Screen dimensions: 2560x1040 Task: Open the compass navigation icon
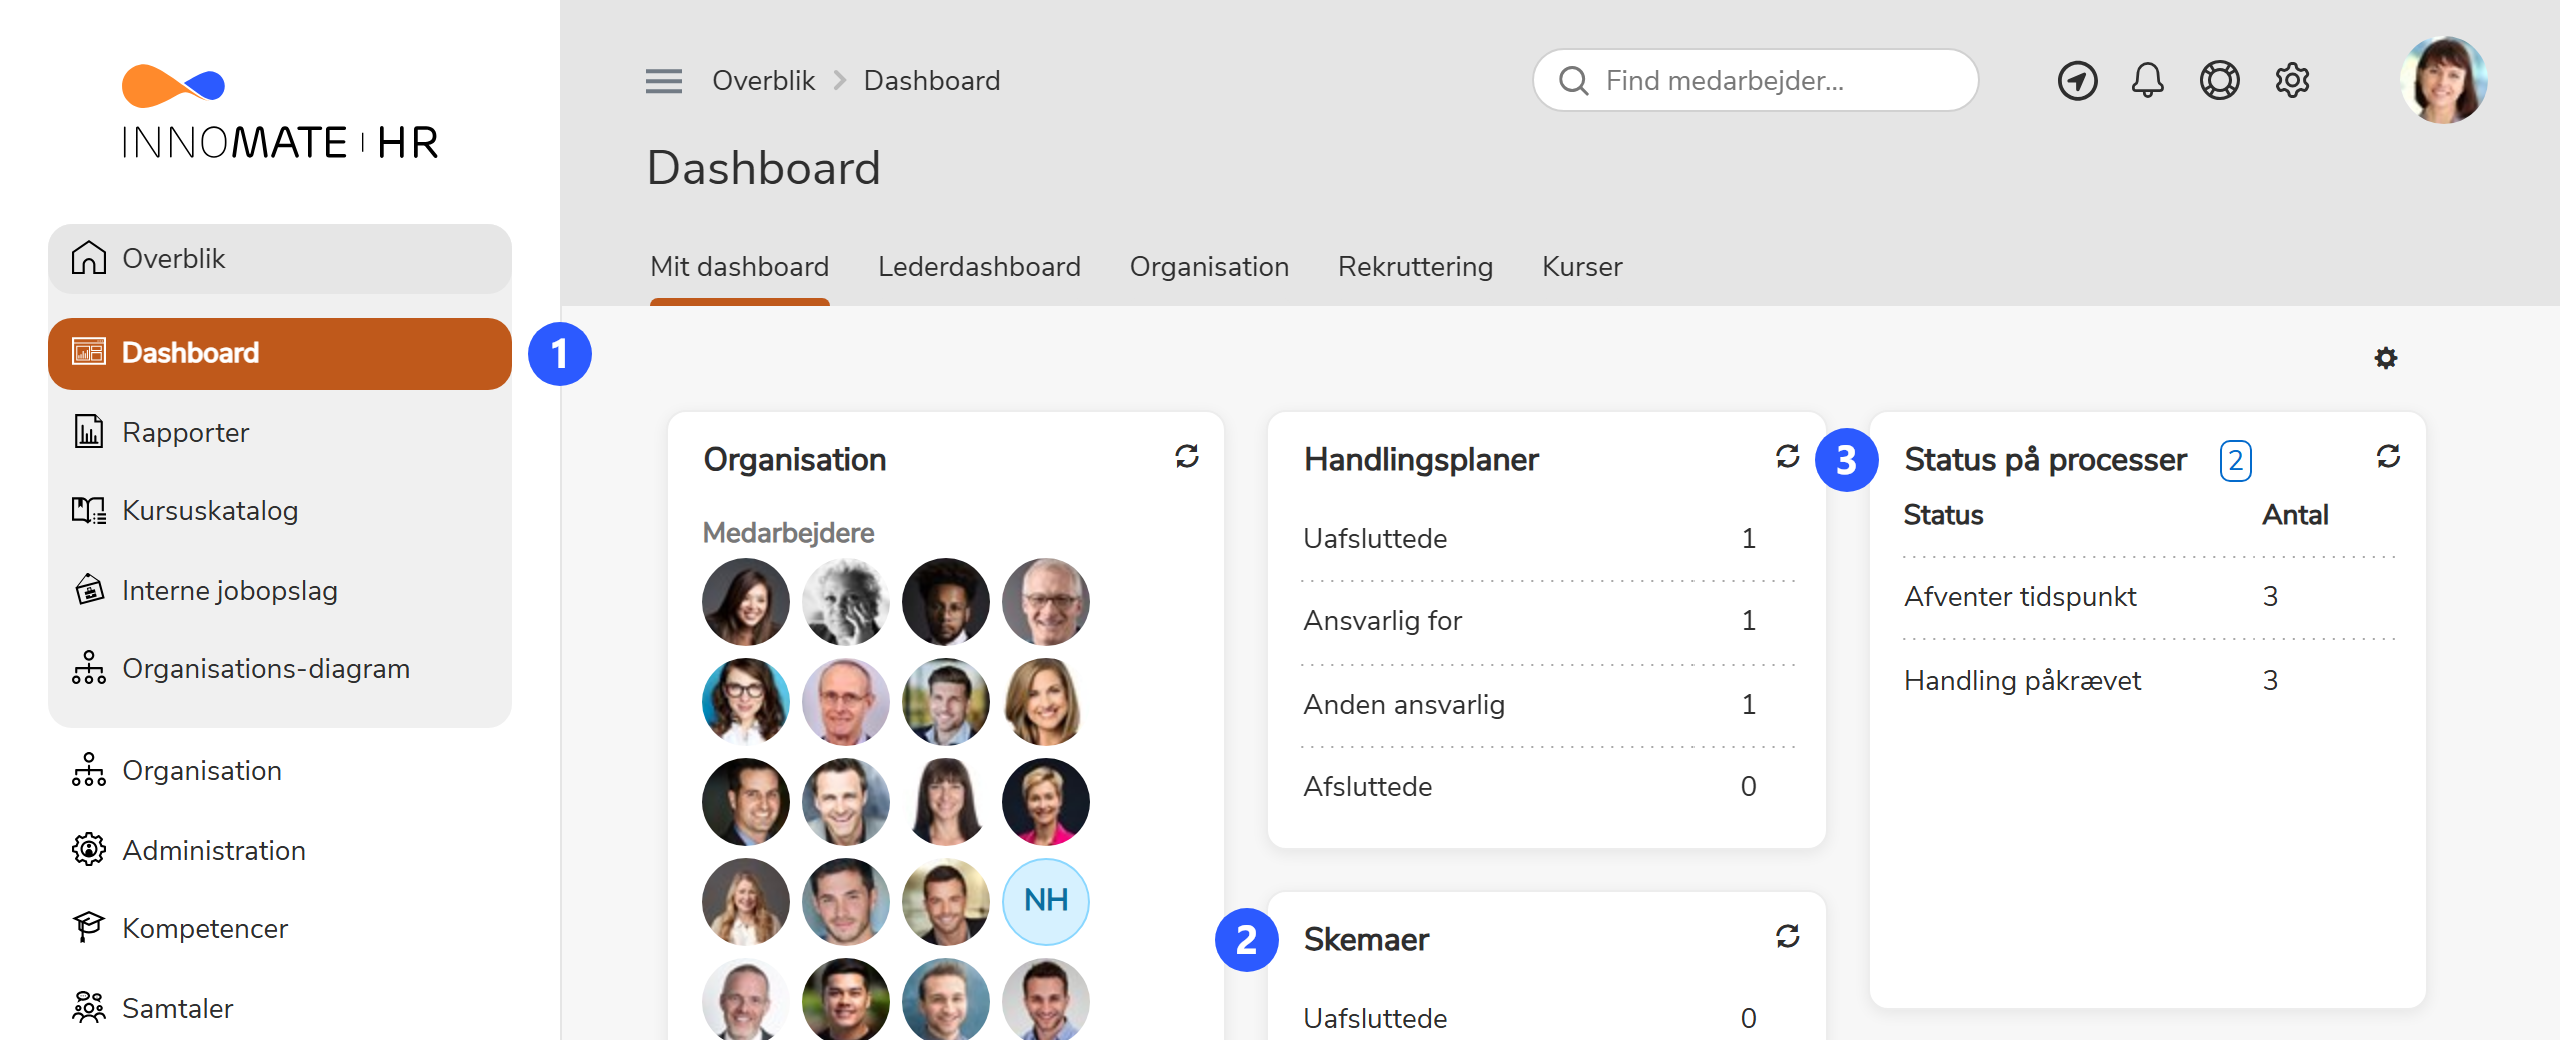point(2077,81)
